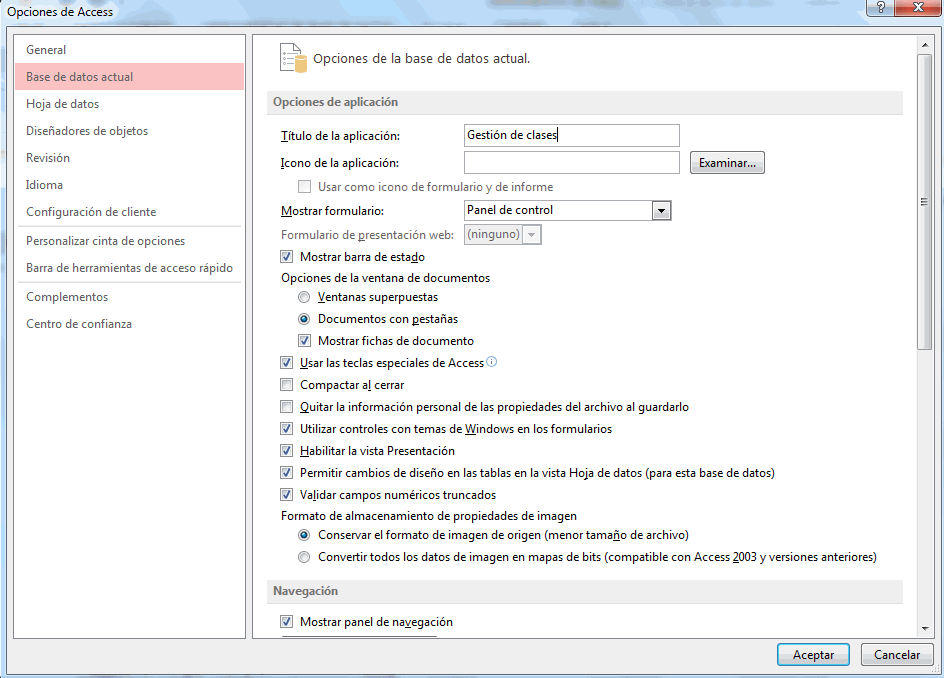Open 'Barra de herramientas de acceso rápido'
The image size is (944, 678).
point(129,268)
